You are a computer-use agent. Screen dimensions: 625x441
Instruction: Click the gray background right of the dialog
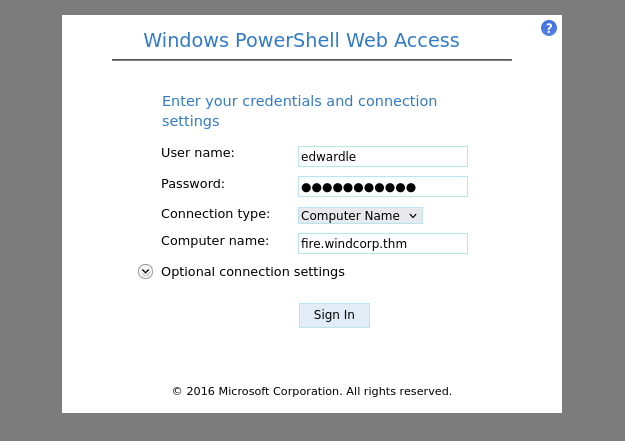click(x=593, y=220)
